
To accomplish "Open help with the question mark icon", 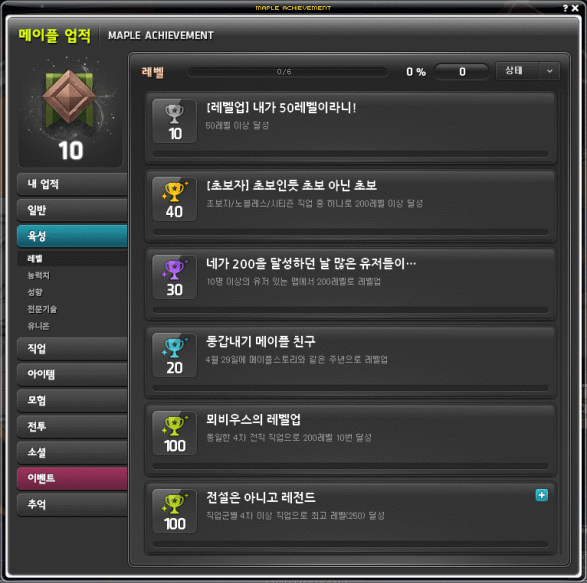I will pos(565,8).
